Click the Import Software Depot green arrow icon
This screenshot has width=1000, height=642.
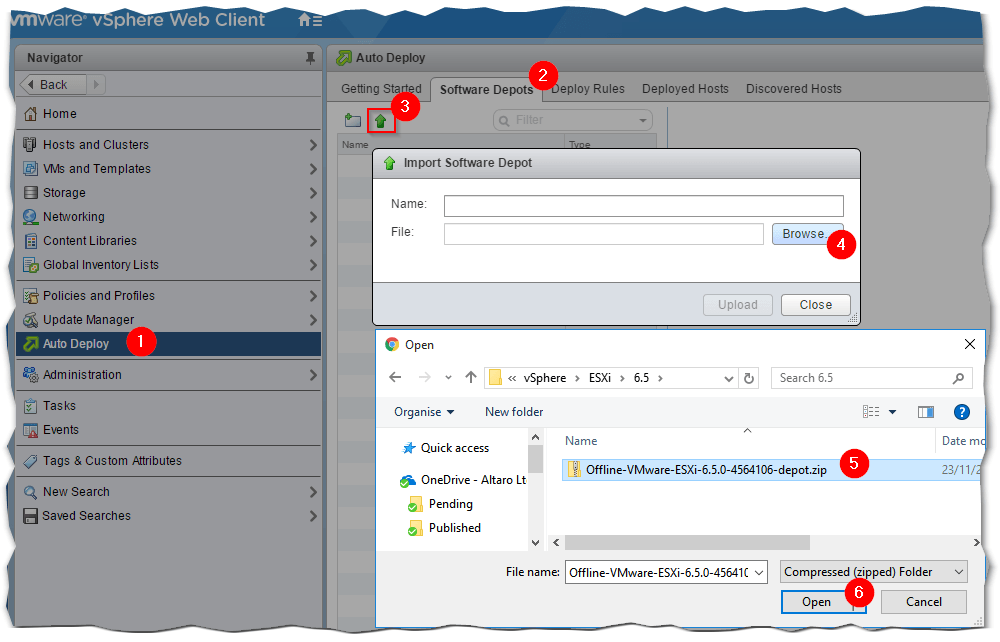(381, 120)
